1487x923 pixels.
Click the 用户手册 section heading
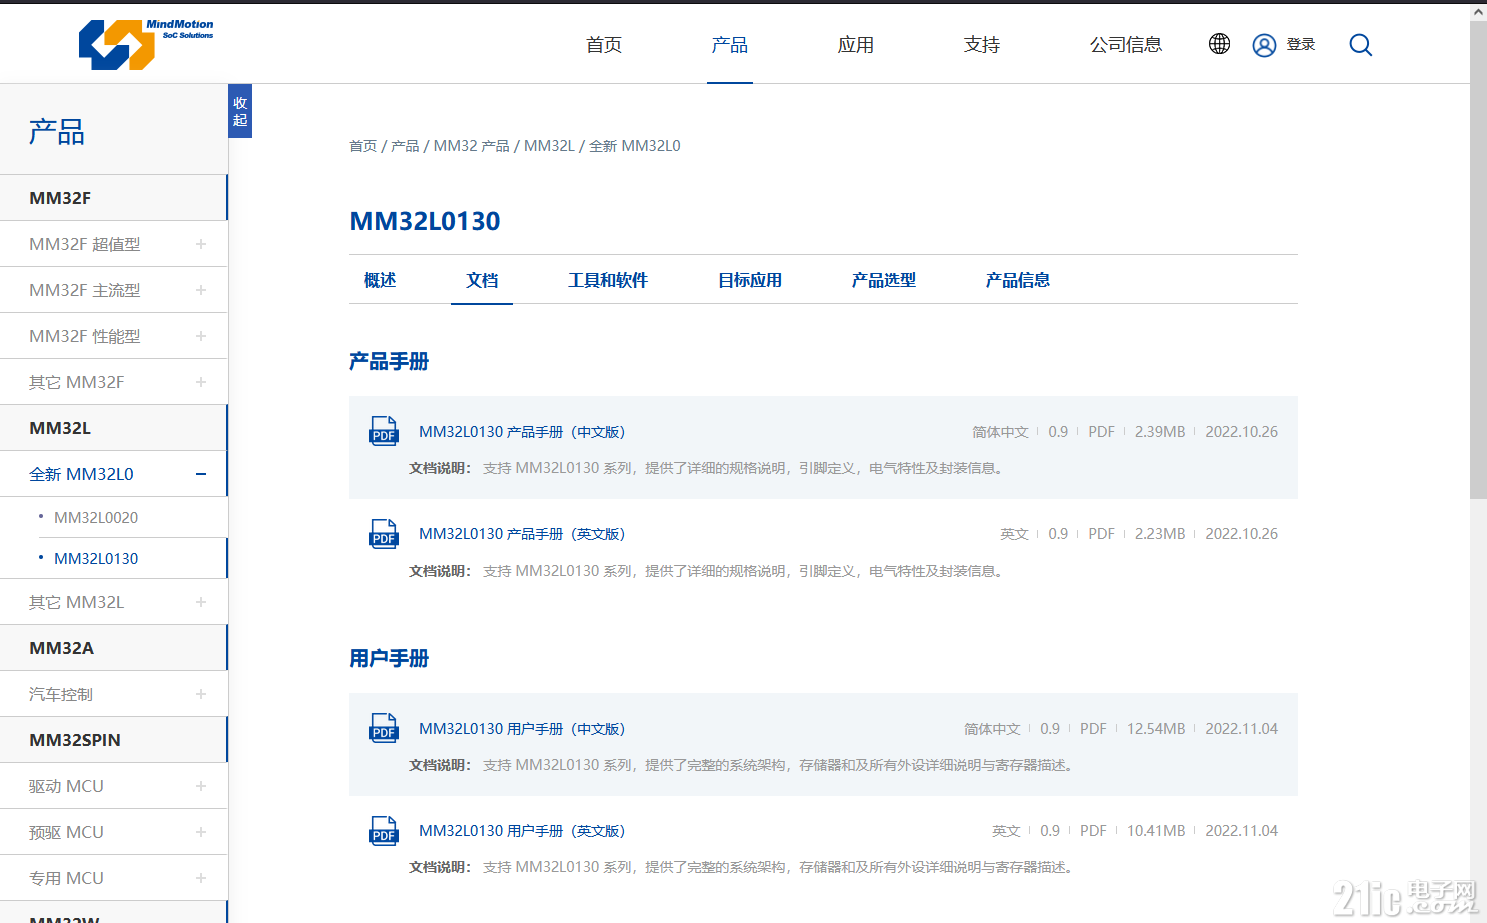(389, 658)
